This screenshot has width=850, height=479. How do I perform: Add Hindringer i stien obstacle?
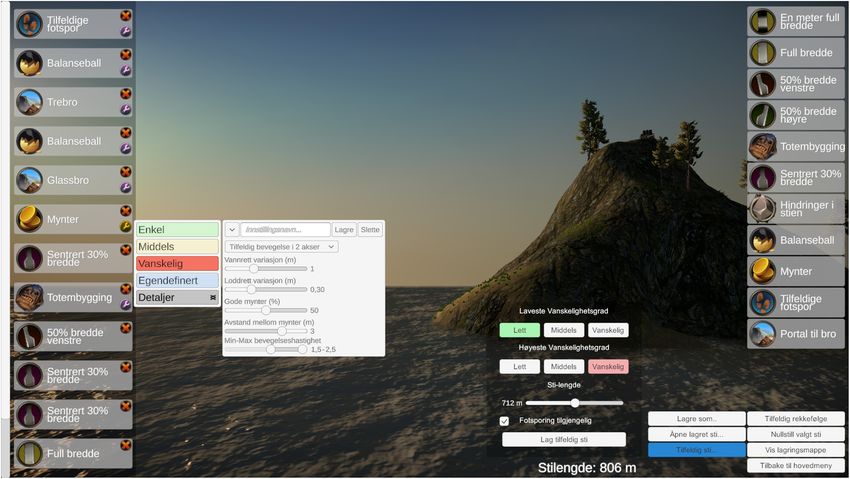point(796,209)
